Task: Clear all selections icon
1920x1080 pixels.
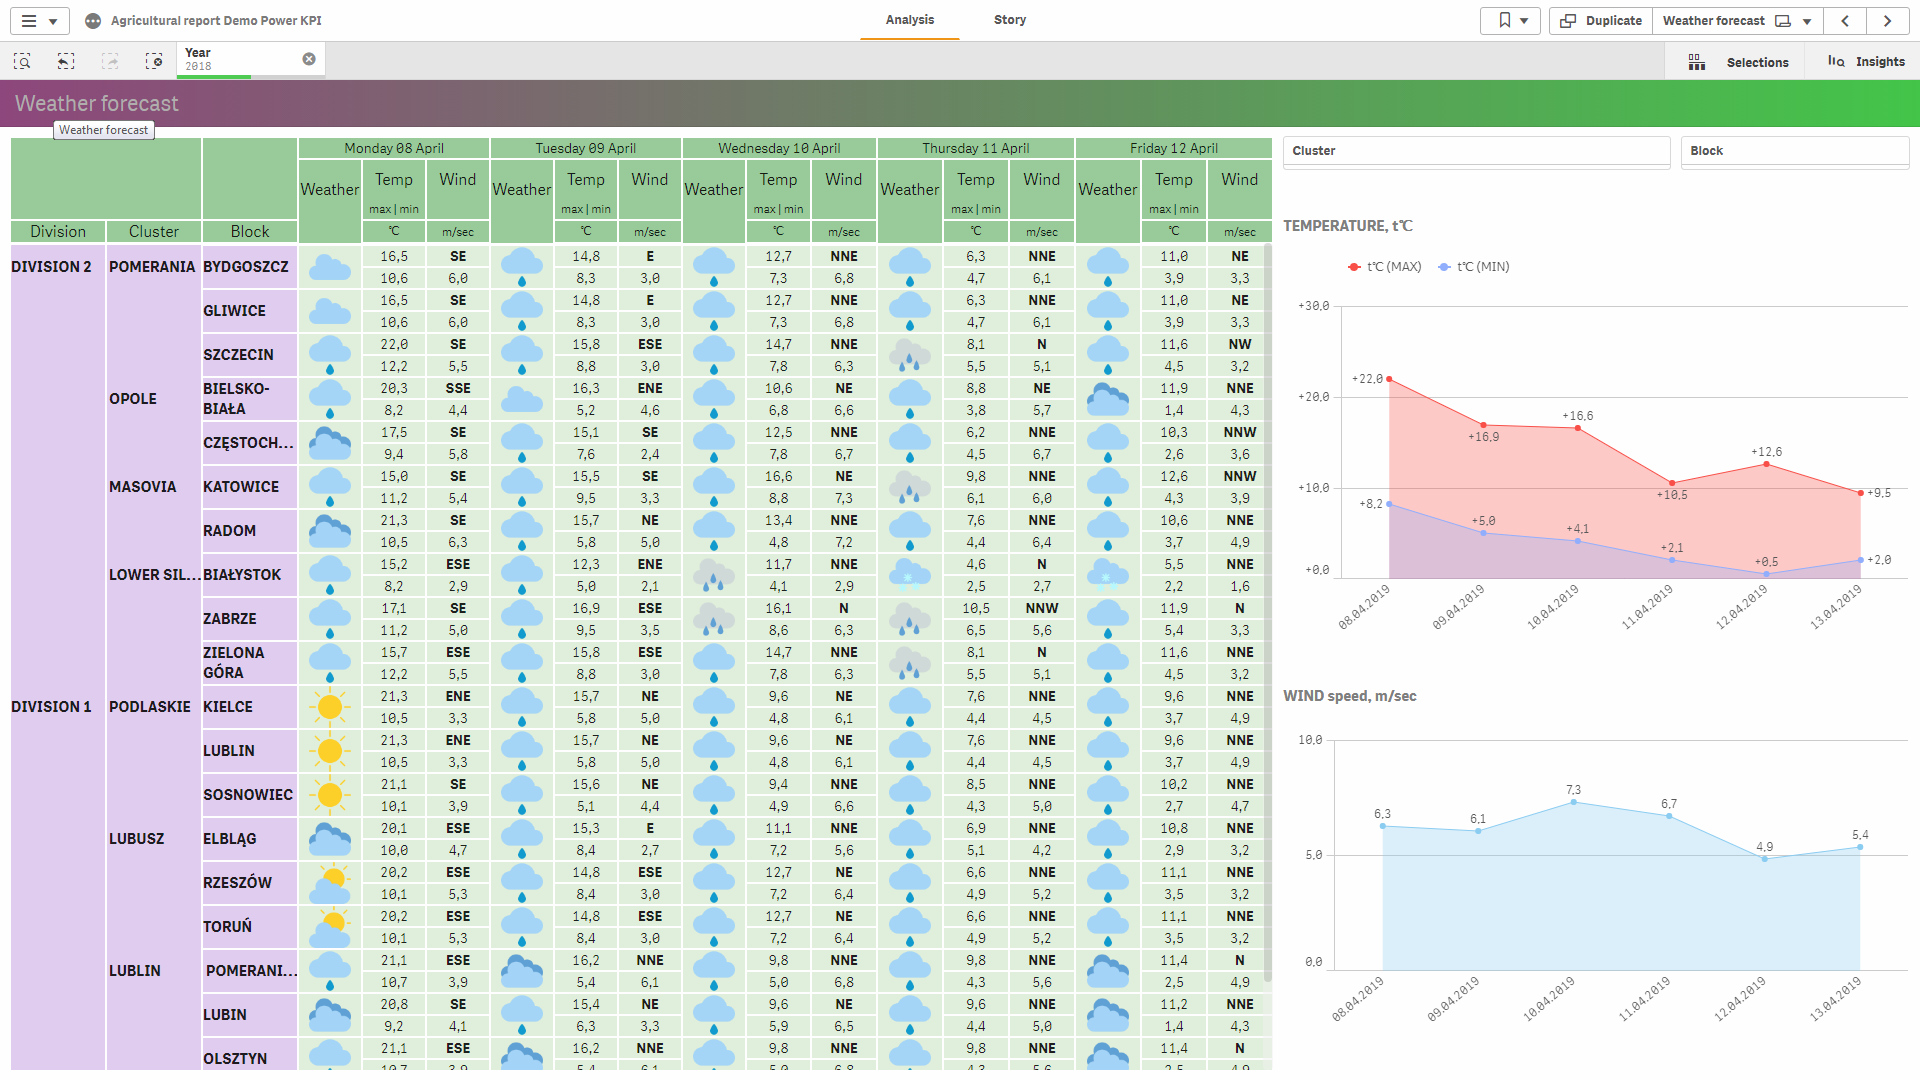Action: coord(154,61)
